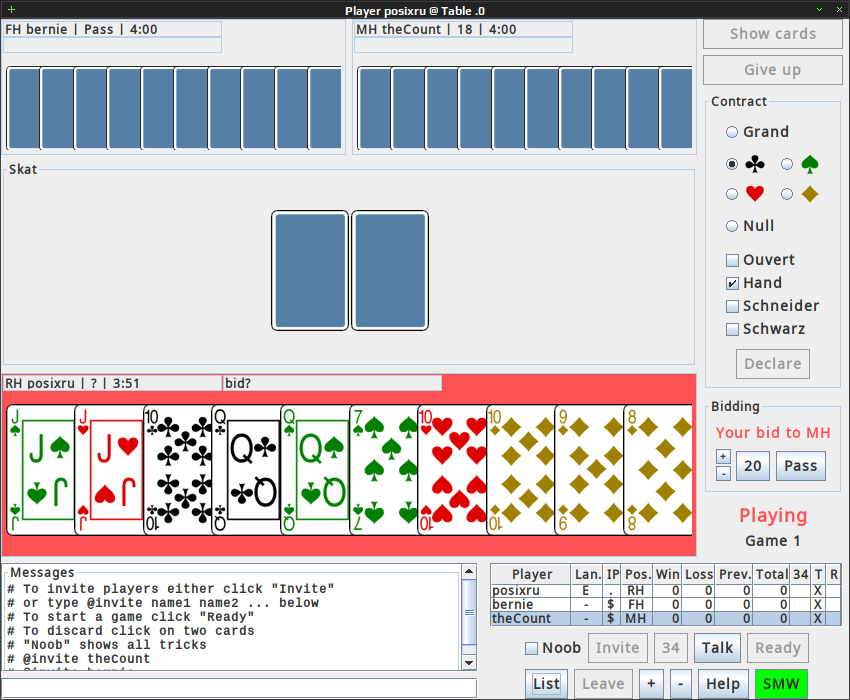Select the 9 of Diamonds card
Image resolution: width=850 pixels, height=700 pixels.
point(589,470)
